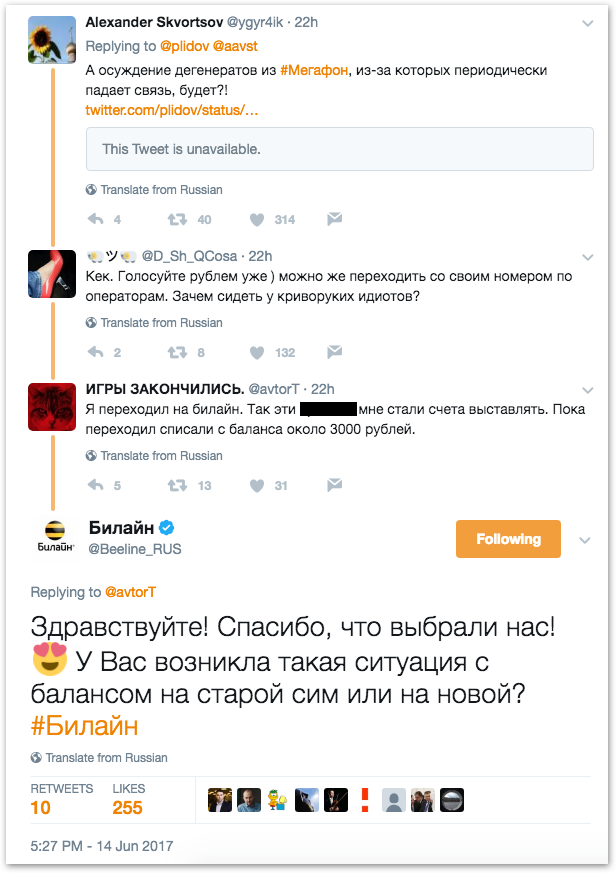Image resolution: width=616 pixels, height=873 pixels.
Task: Retweet Alexander Skvortsov's tweet
Action: (176, 219)
